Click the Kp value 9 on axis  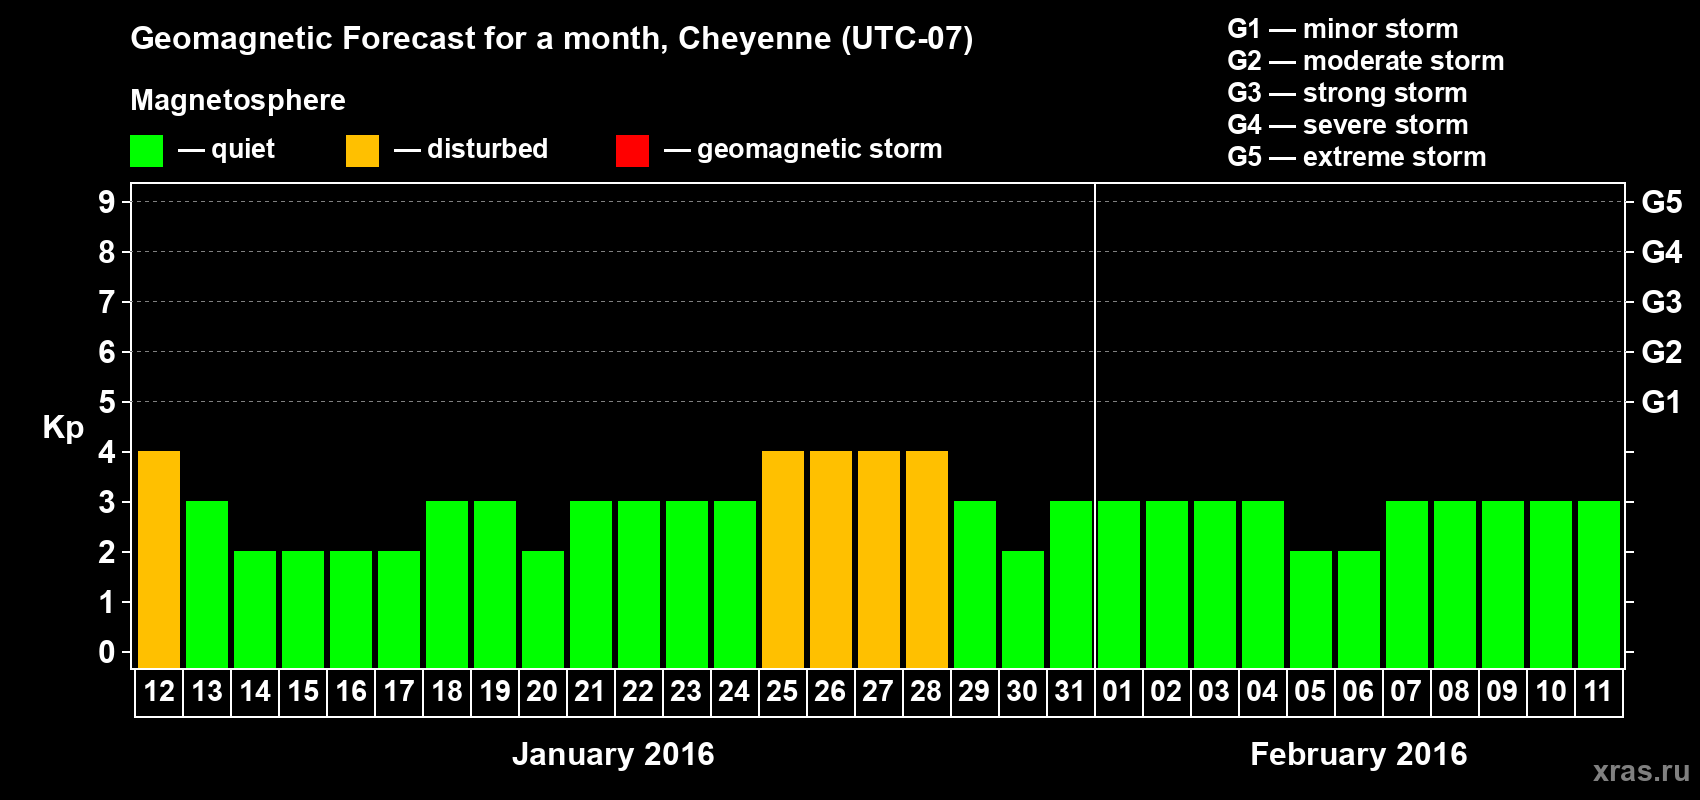tap(107, 202)
